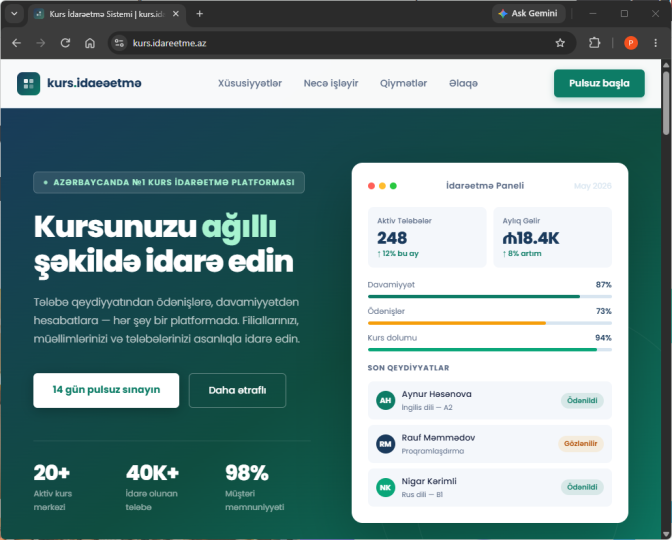This screenshot has width=672, height=540.
Task: Click the yellow dot in panel header
Action: click(x=382, y=186)
